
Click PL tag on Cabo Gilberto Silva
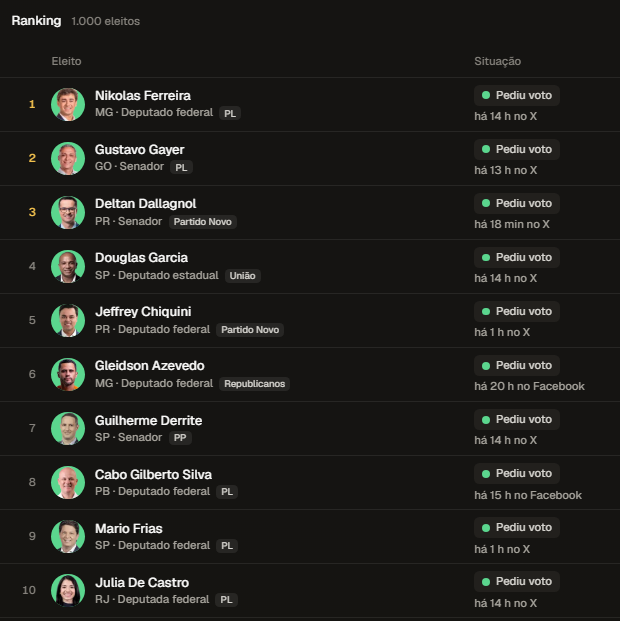point(227,492)
